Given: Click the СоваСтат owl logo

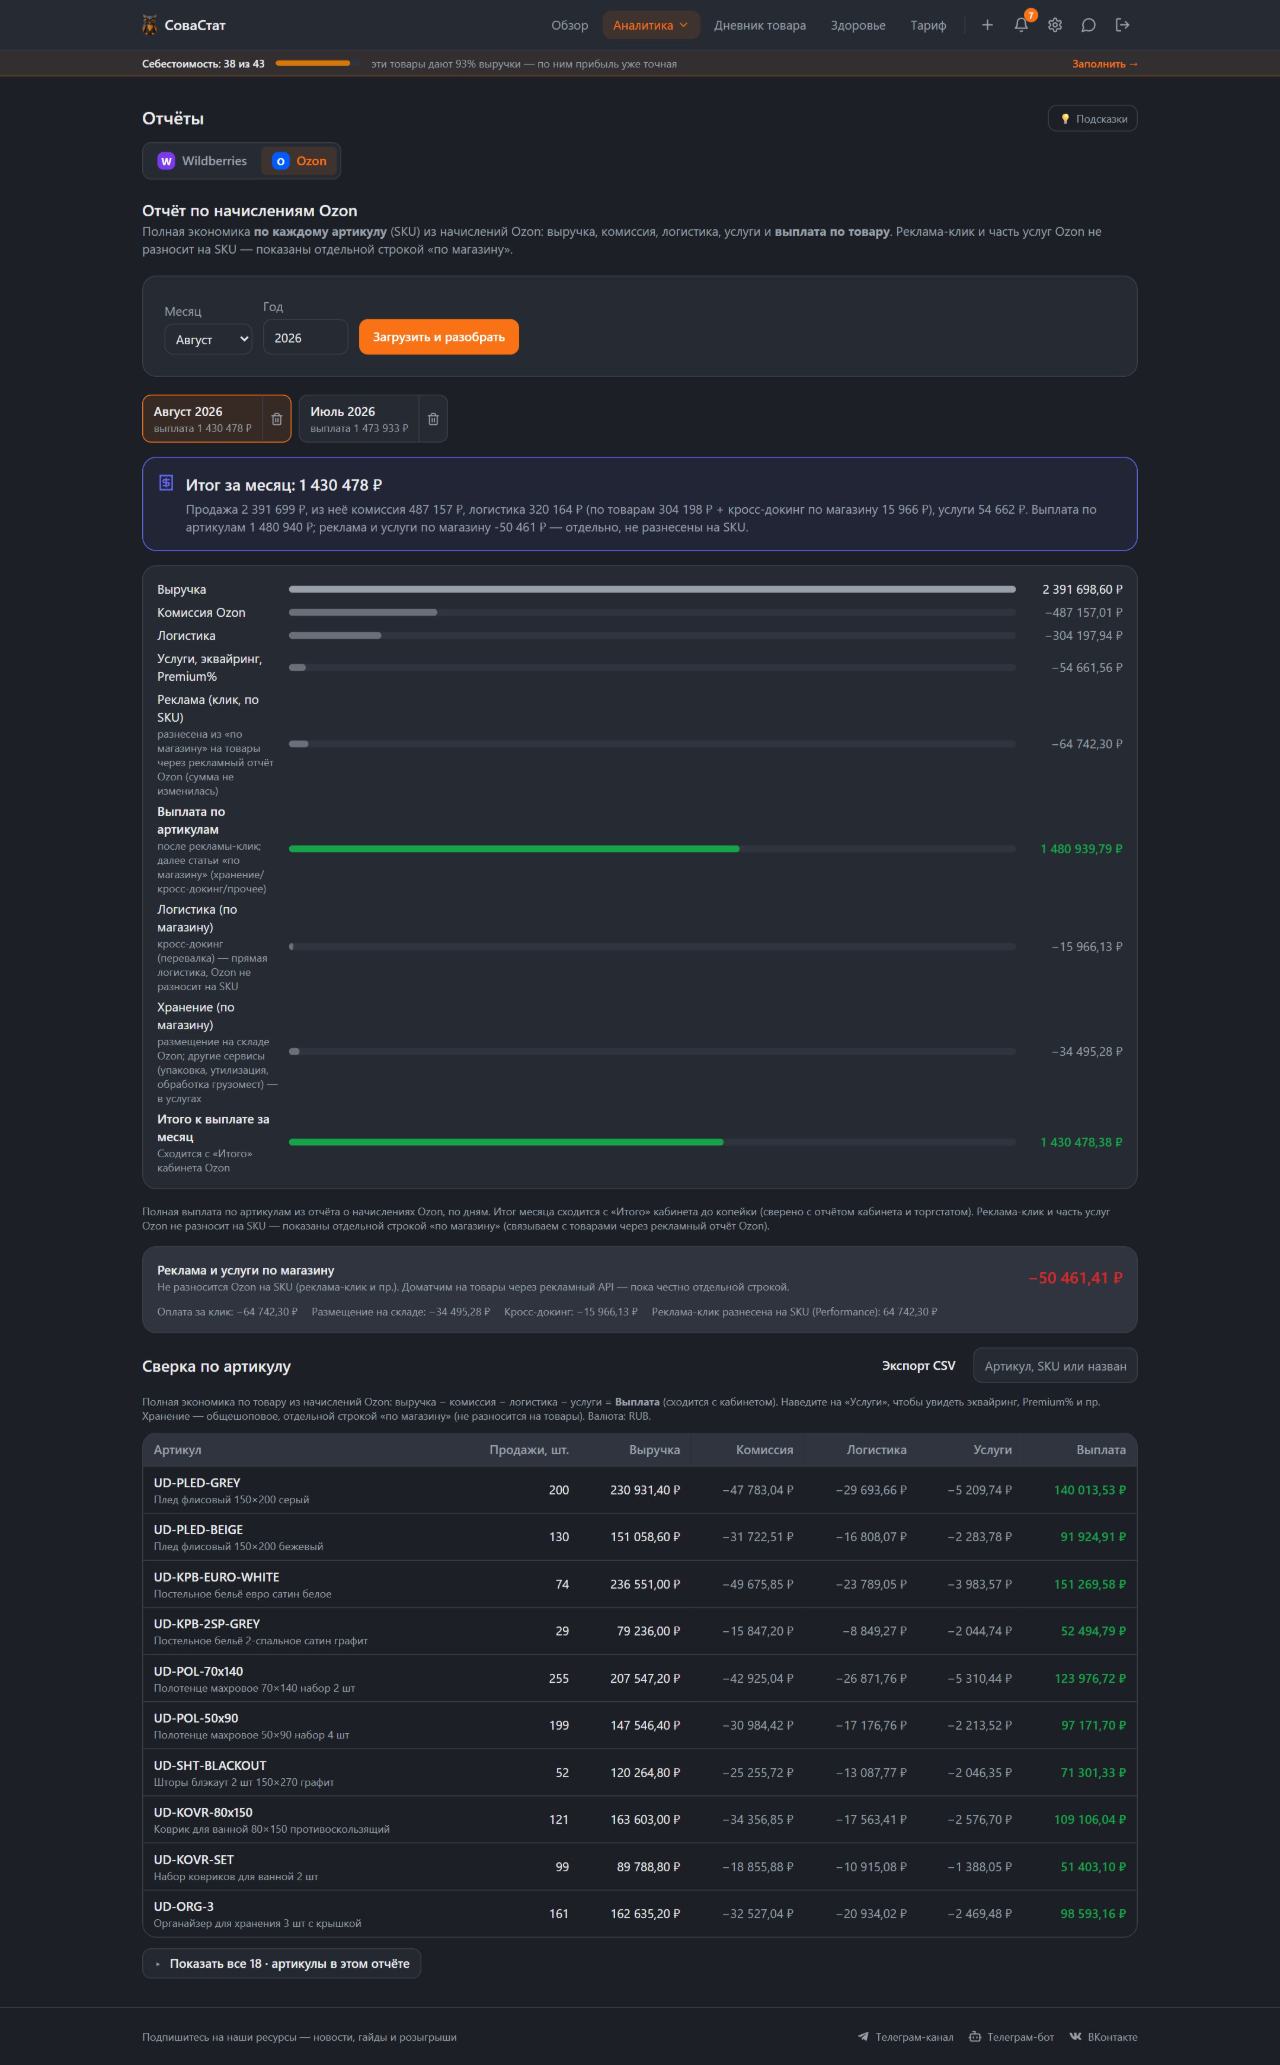Looking at the screenshot, I should coord(150,25).
